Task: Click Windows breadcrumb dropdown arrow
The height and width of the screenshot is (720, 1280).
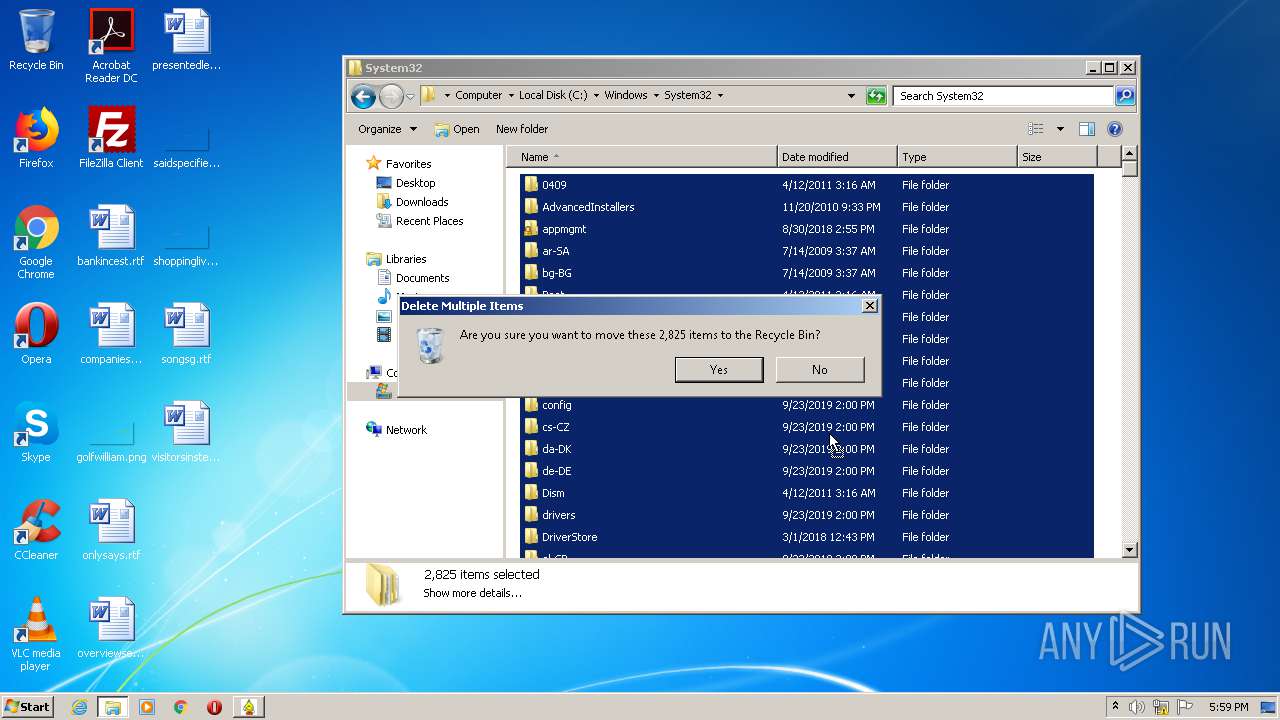Action: (656, 96)
